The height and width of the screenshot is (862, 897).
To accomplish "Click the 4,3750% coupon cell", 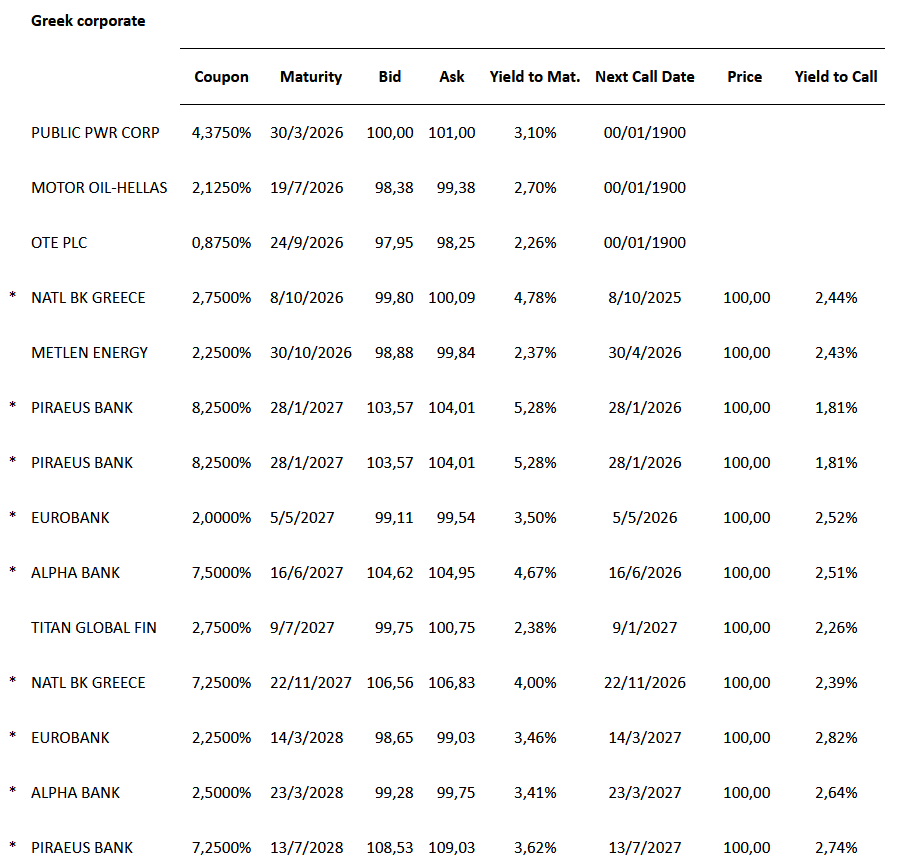I will [221, 133].
